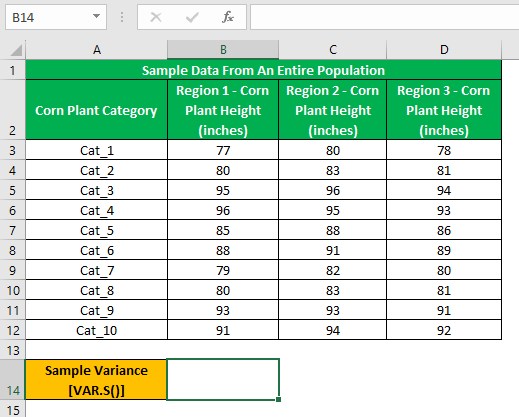Viewport: 519px width, 417px height.
Task: Select column B header
Action: [223, 50]
